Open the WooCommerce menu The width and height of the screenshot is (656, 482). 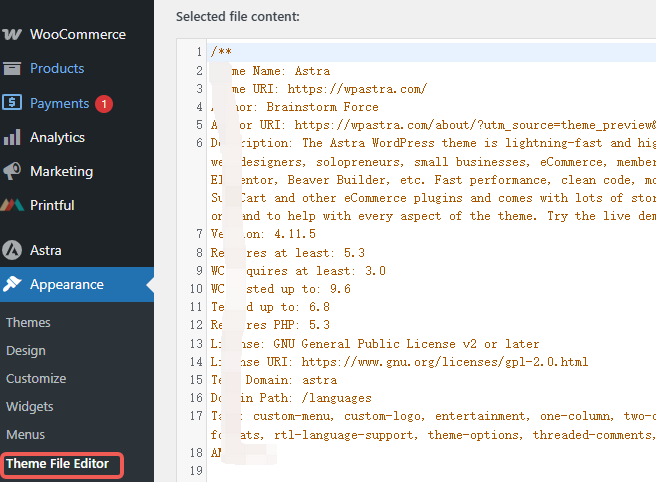click(77, 34)
